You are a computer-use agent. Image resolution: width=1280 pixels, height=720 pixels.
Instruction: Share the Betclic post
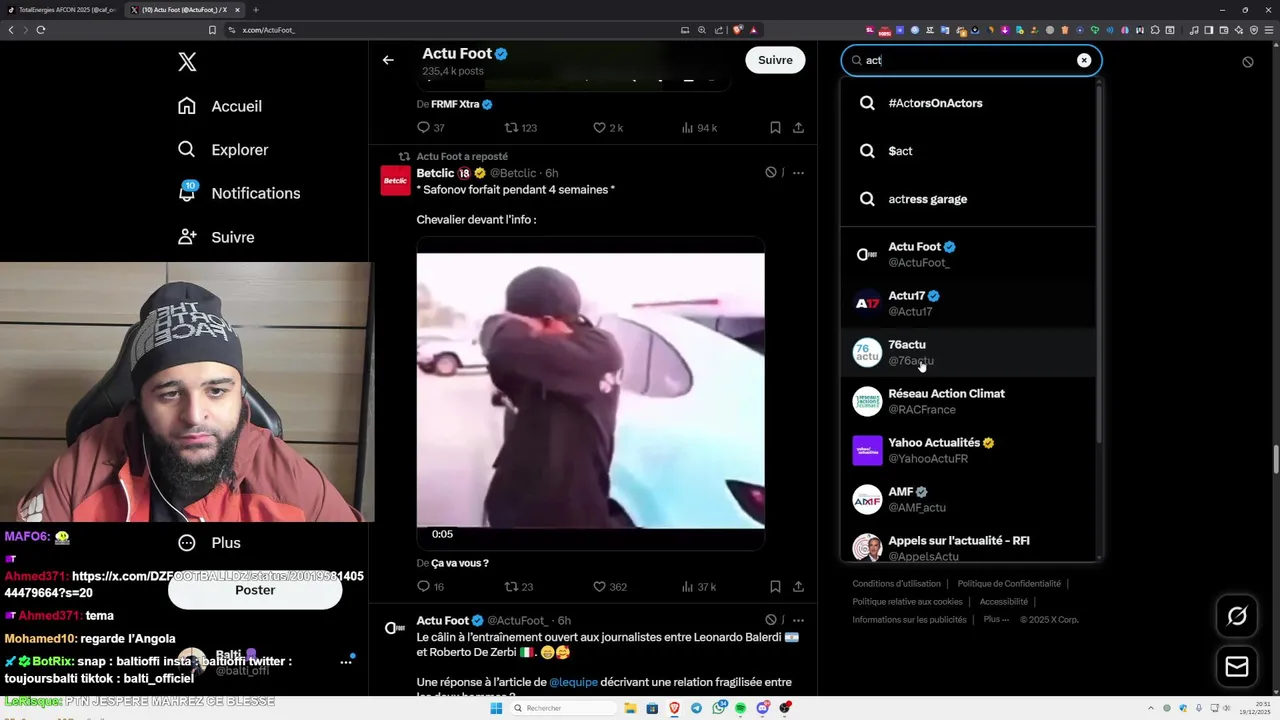[x=798, y=587]
